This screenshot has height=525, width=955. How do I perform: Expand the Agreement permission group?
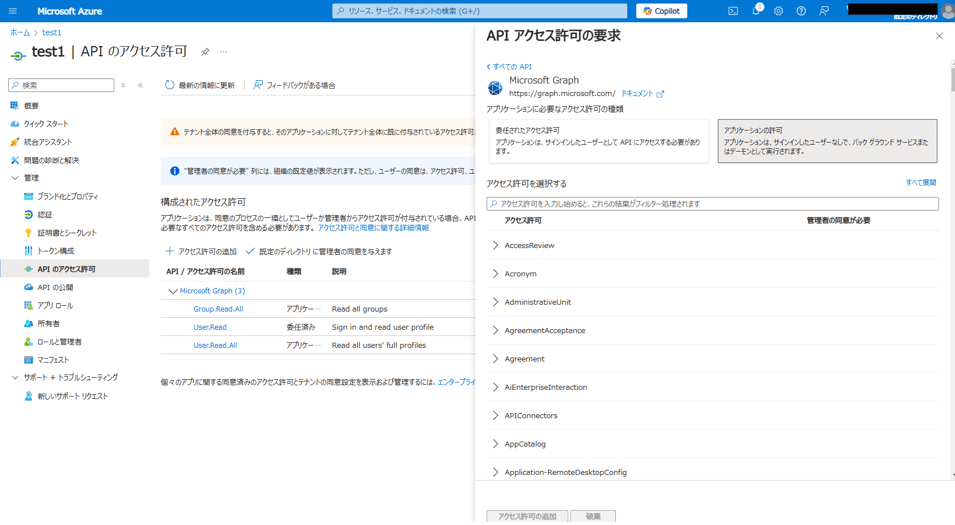pos(495,359)
